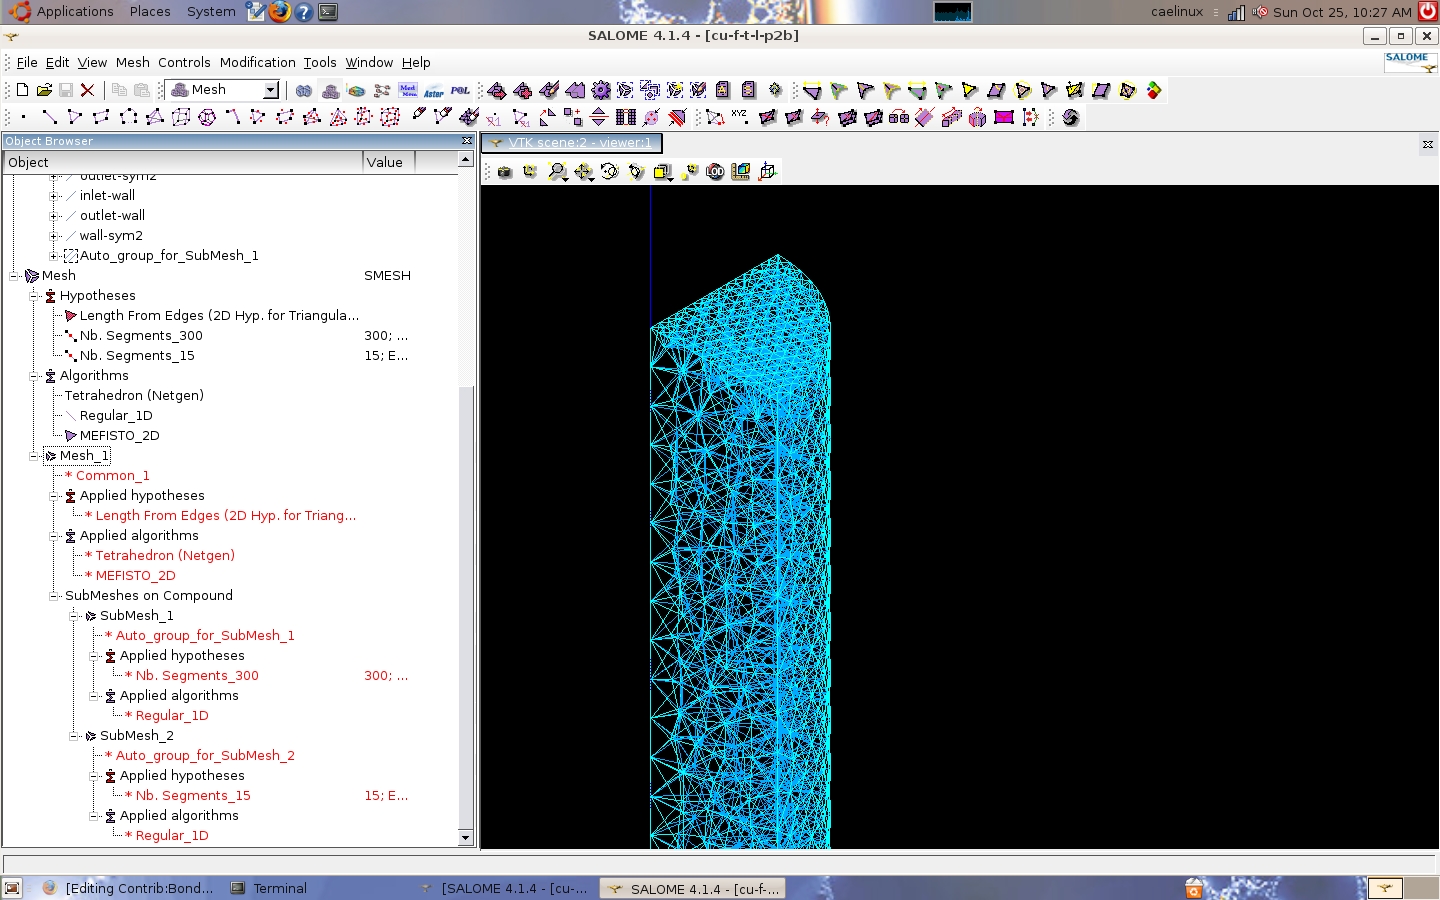
Task: Click the Scalar bar properties colored icon
Action: click(x=1153, y=90)
